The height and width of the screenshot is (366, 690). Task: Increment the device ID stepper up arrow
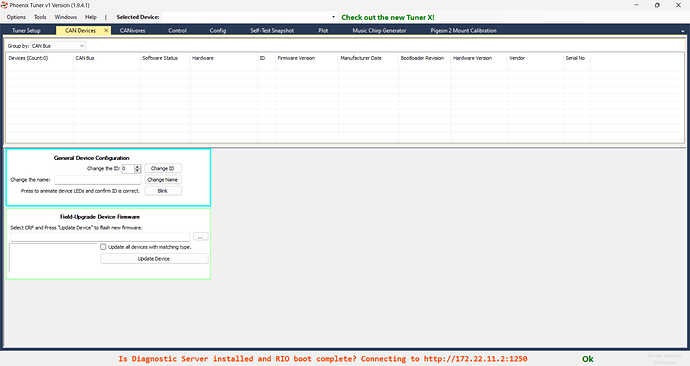[137, 167]
